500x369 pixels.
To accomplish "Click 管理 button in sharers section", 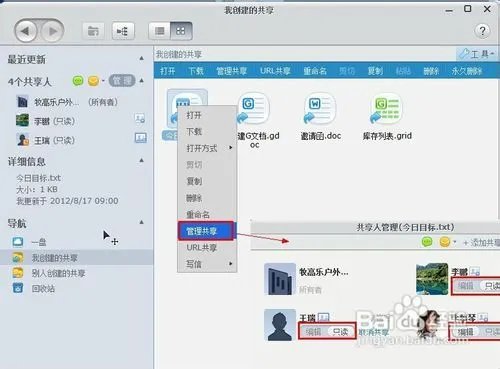I will 122,81.
